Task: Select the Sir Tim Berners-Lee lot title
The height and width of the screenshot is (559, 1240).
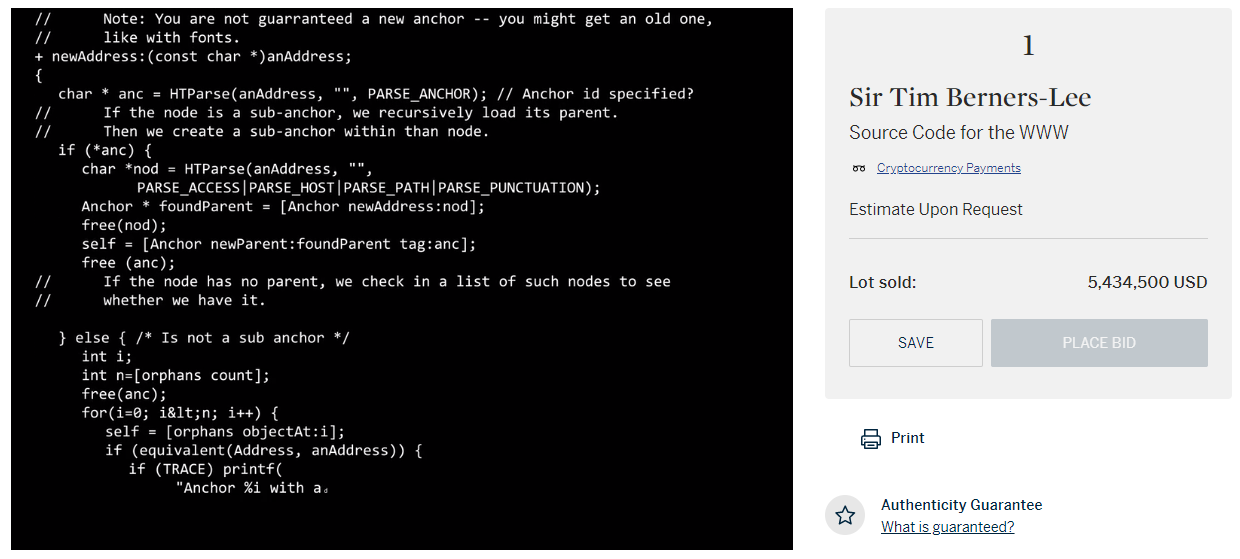Action: (x=970, y=98)
